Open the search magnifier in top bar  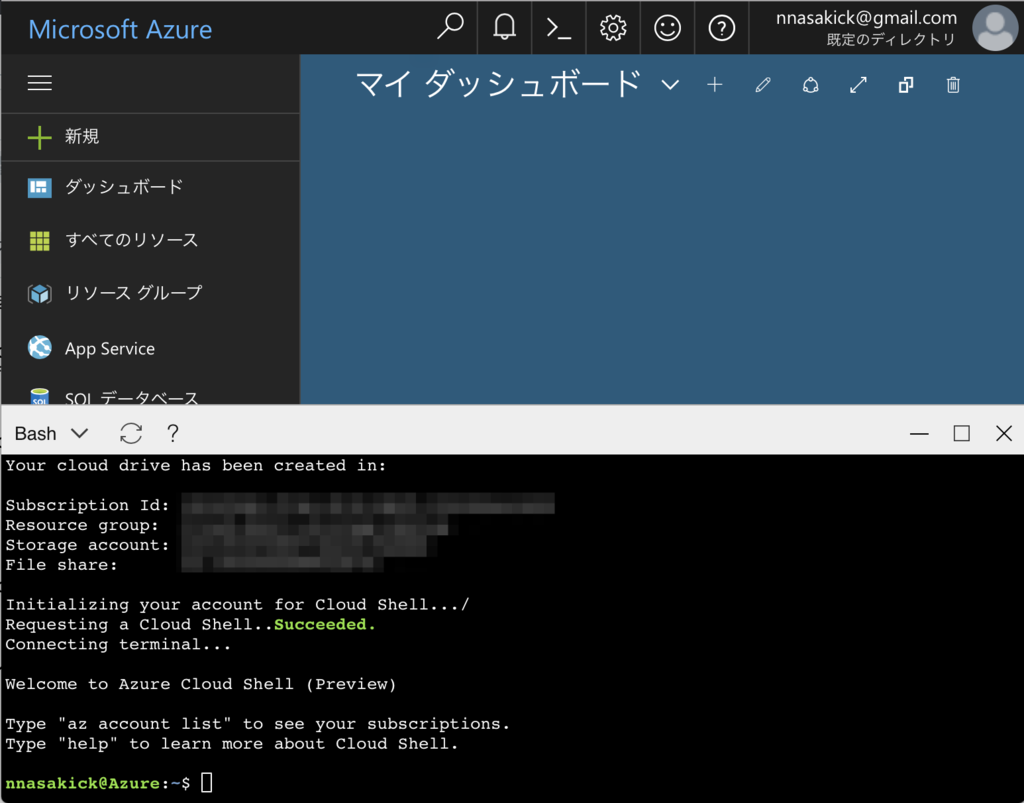click(450, 27)
